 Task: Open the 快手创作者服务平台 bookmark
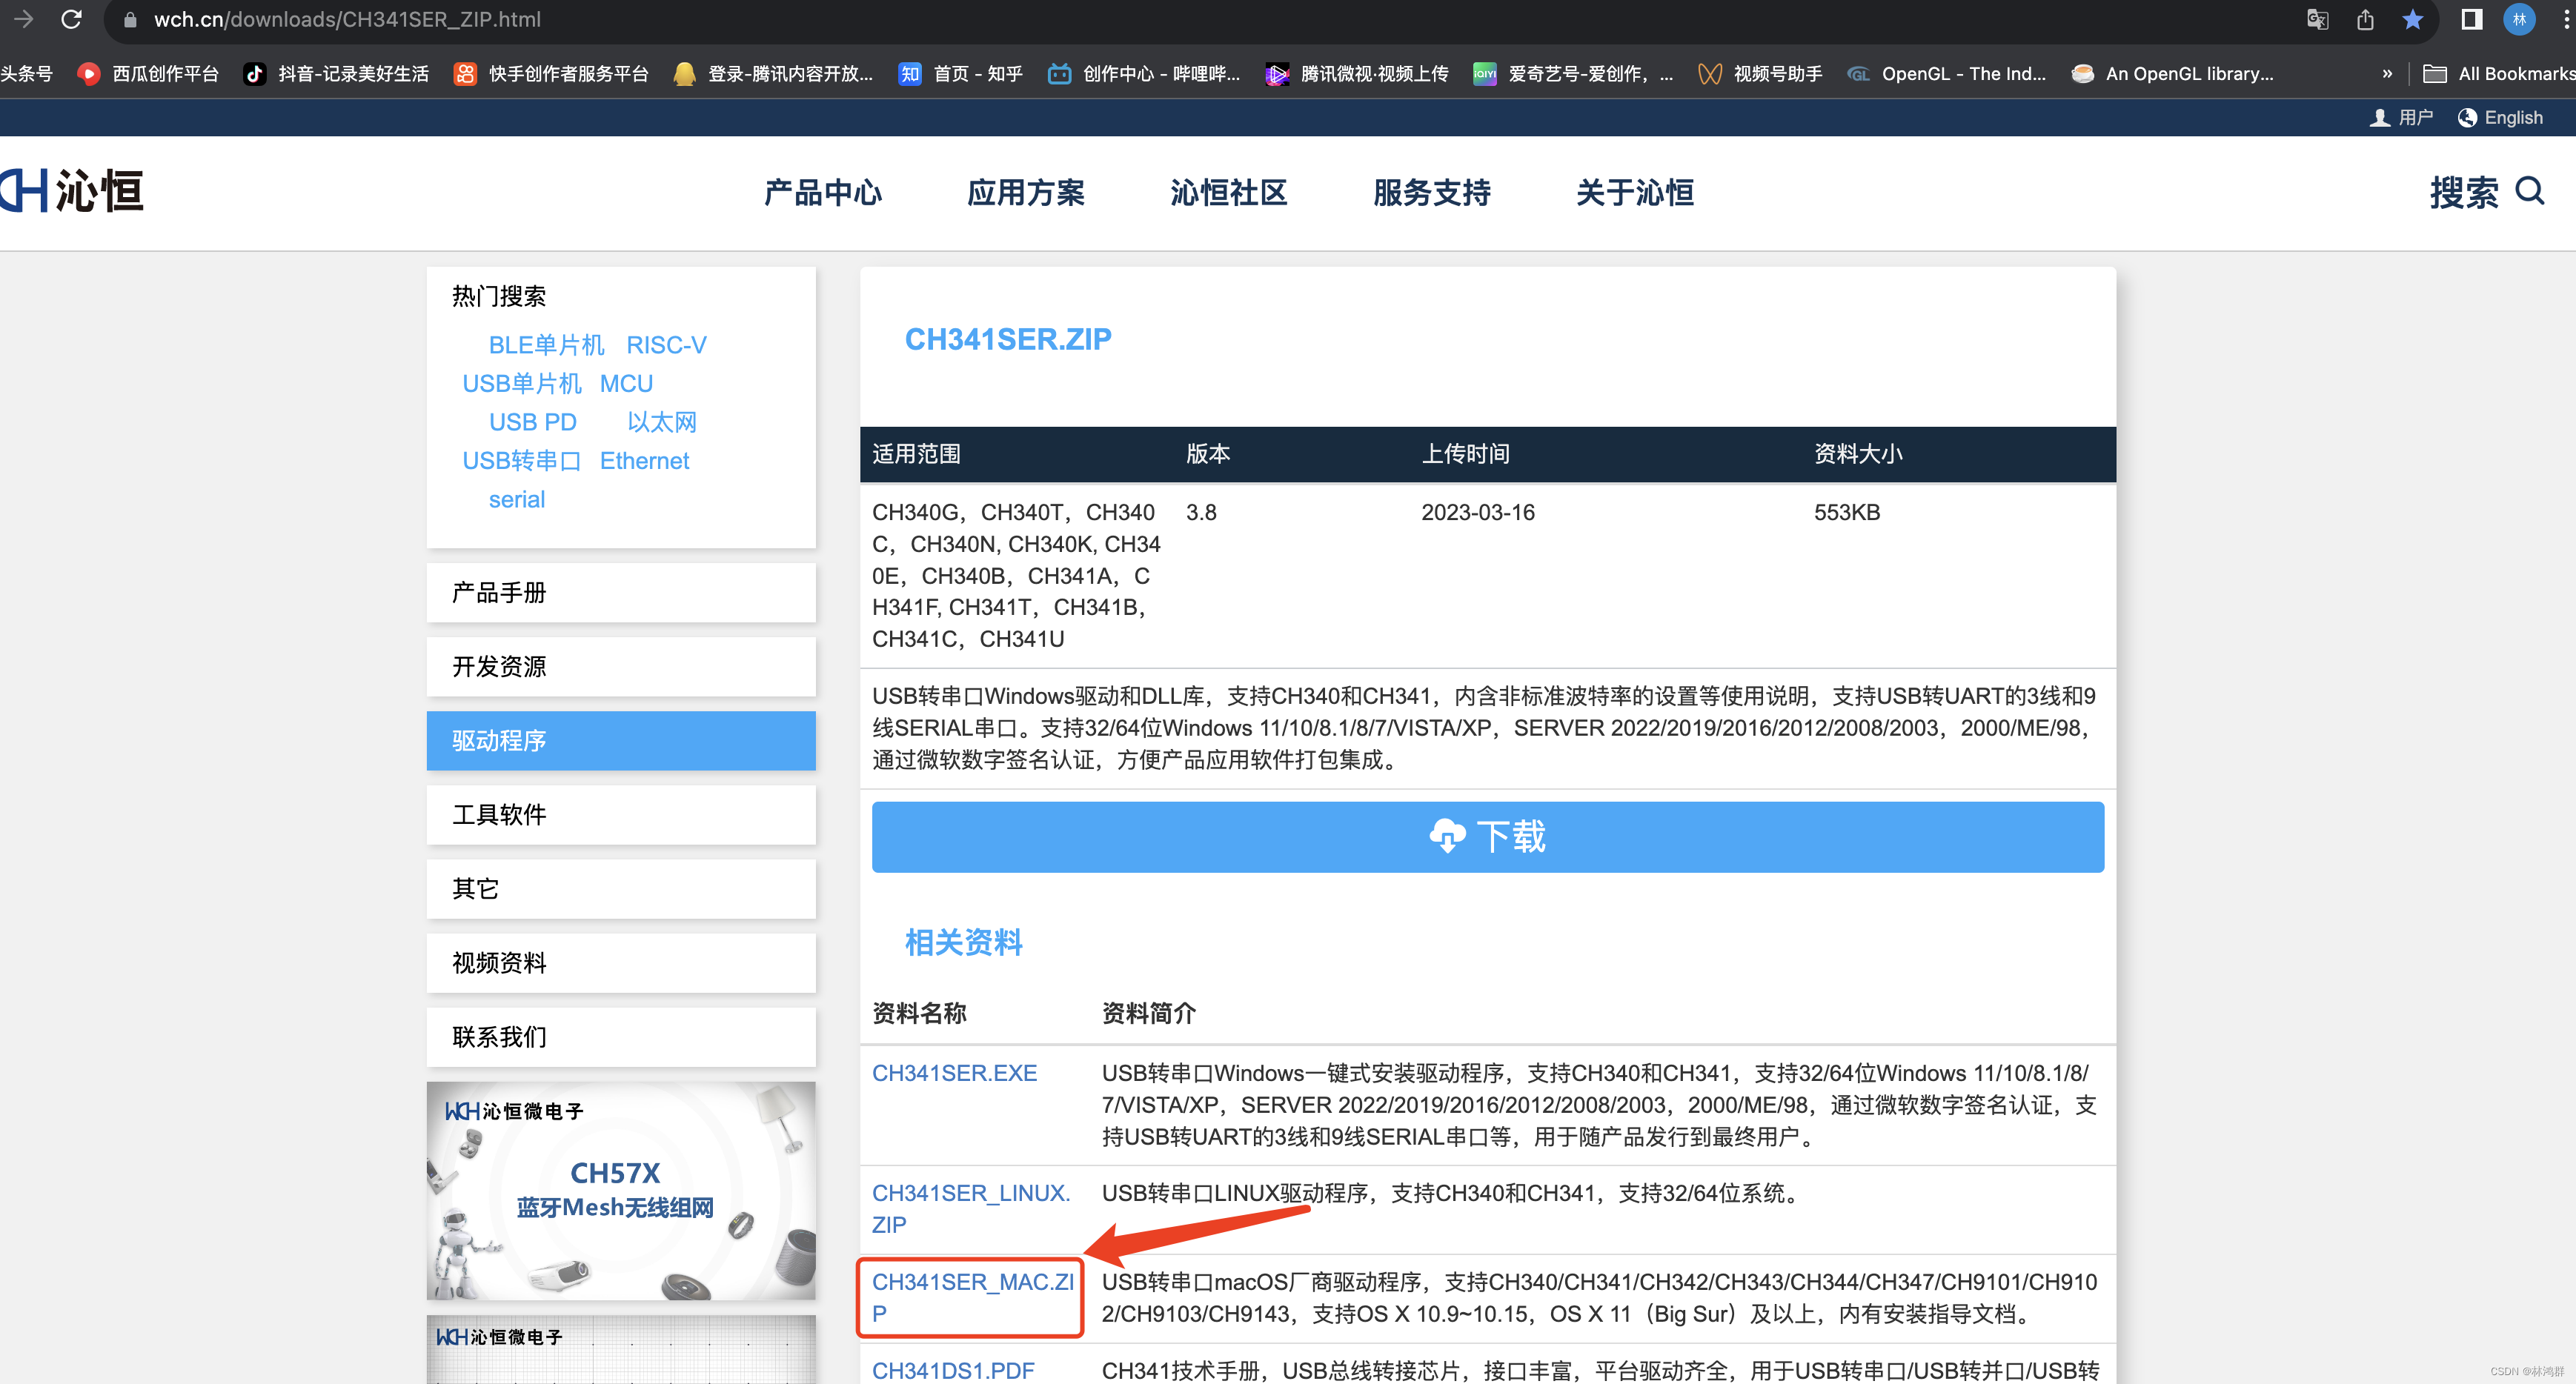point(551,74)
